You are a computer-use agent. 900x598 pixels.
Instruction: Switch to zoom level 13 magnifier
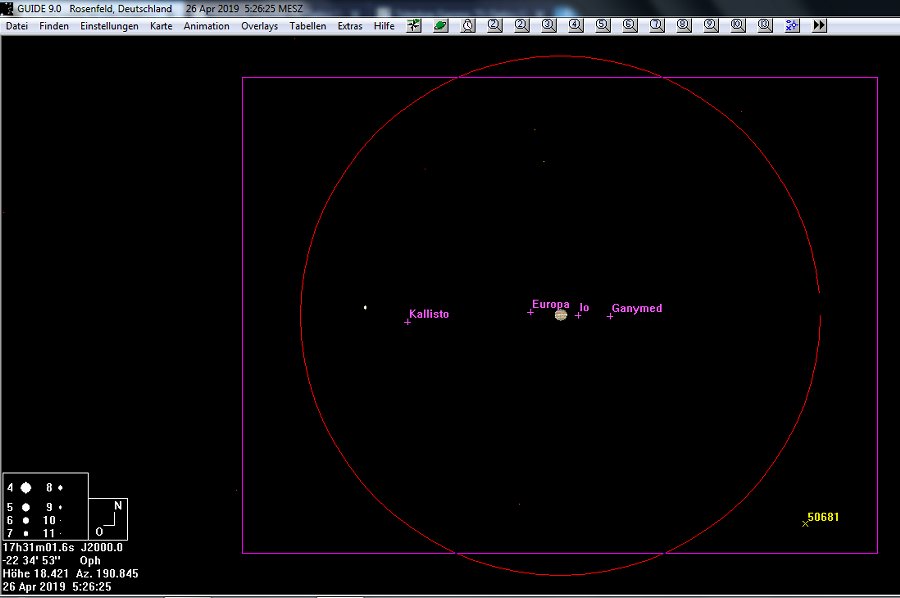[x=765, y=26]
